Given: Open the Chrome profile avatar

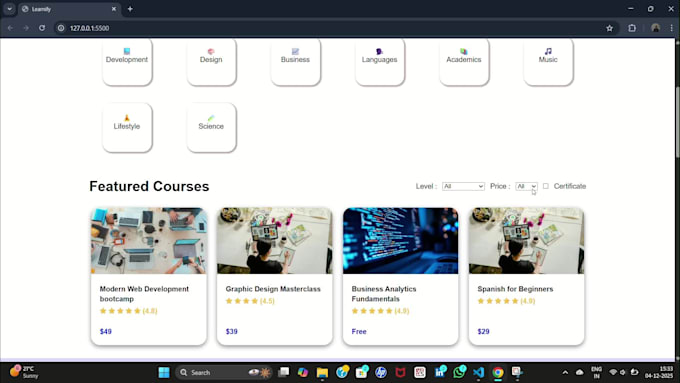Looking at the screenshot, I should 655,28.
